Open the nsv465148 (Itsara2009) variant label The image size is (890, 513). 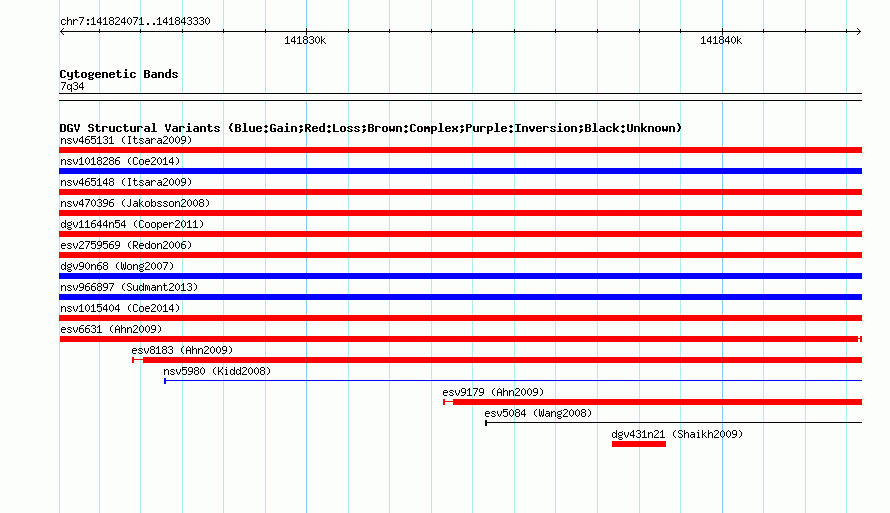(126, 182)
